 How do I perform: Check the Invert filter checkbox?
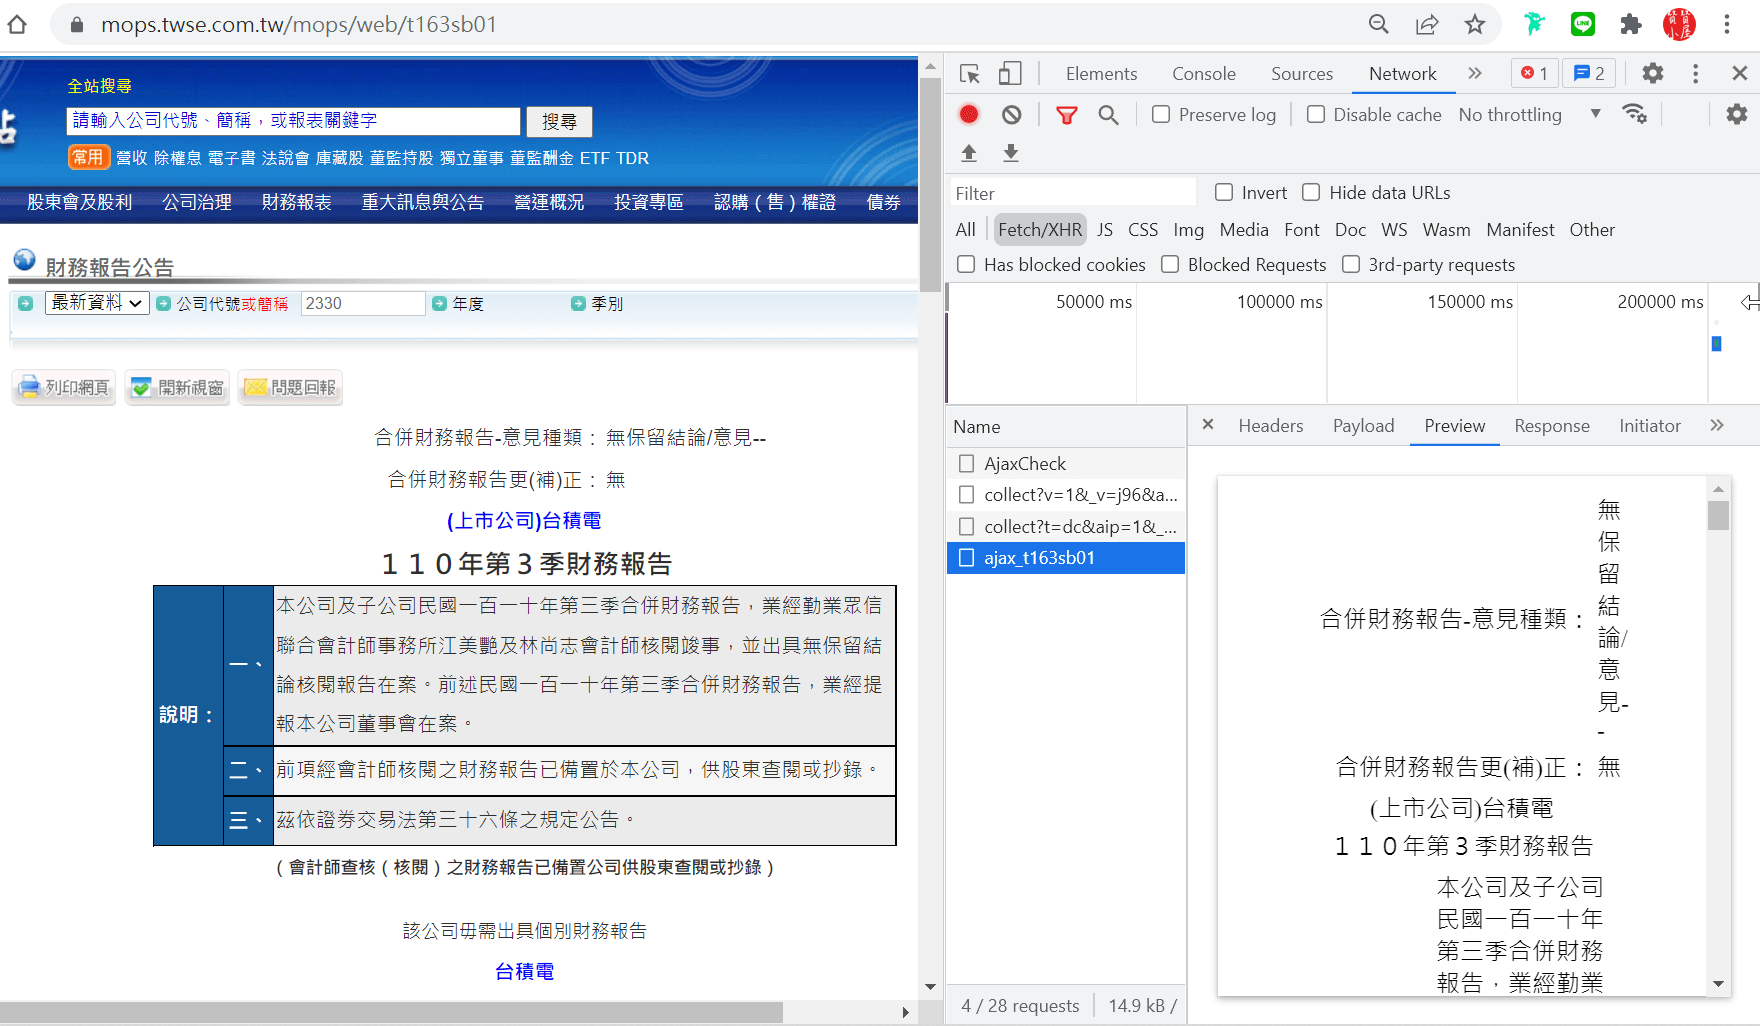tap(1224, 192)
